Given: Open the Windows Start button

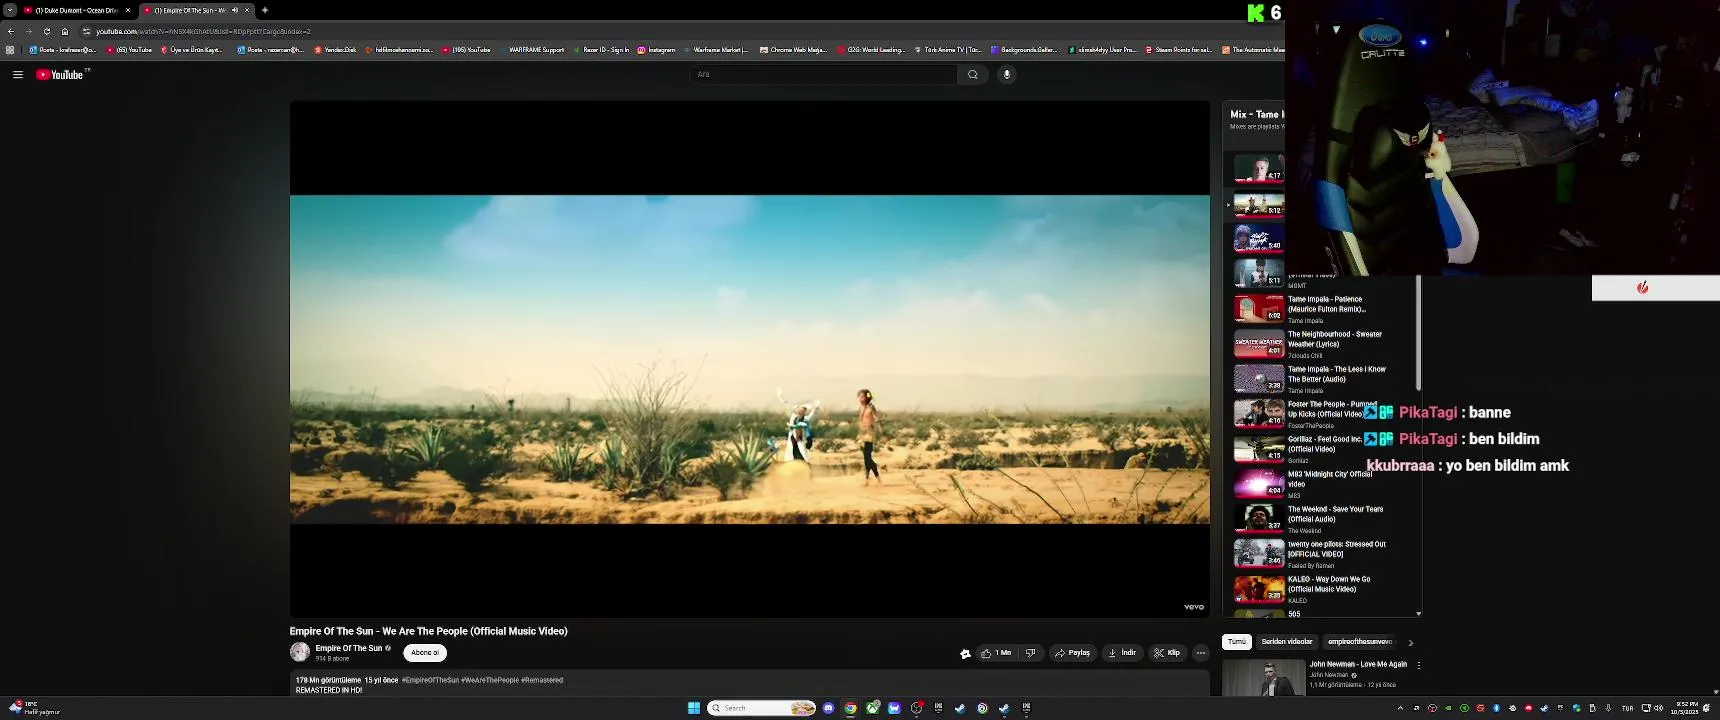Looking at the screenshot, I should click(694, 708).
